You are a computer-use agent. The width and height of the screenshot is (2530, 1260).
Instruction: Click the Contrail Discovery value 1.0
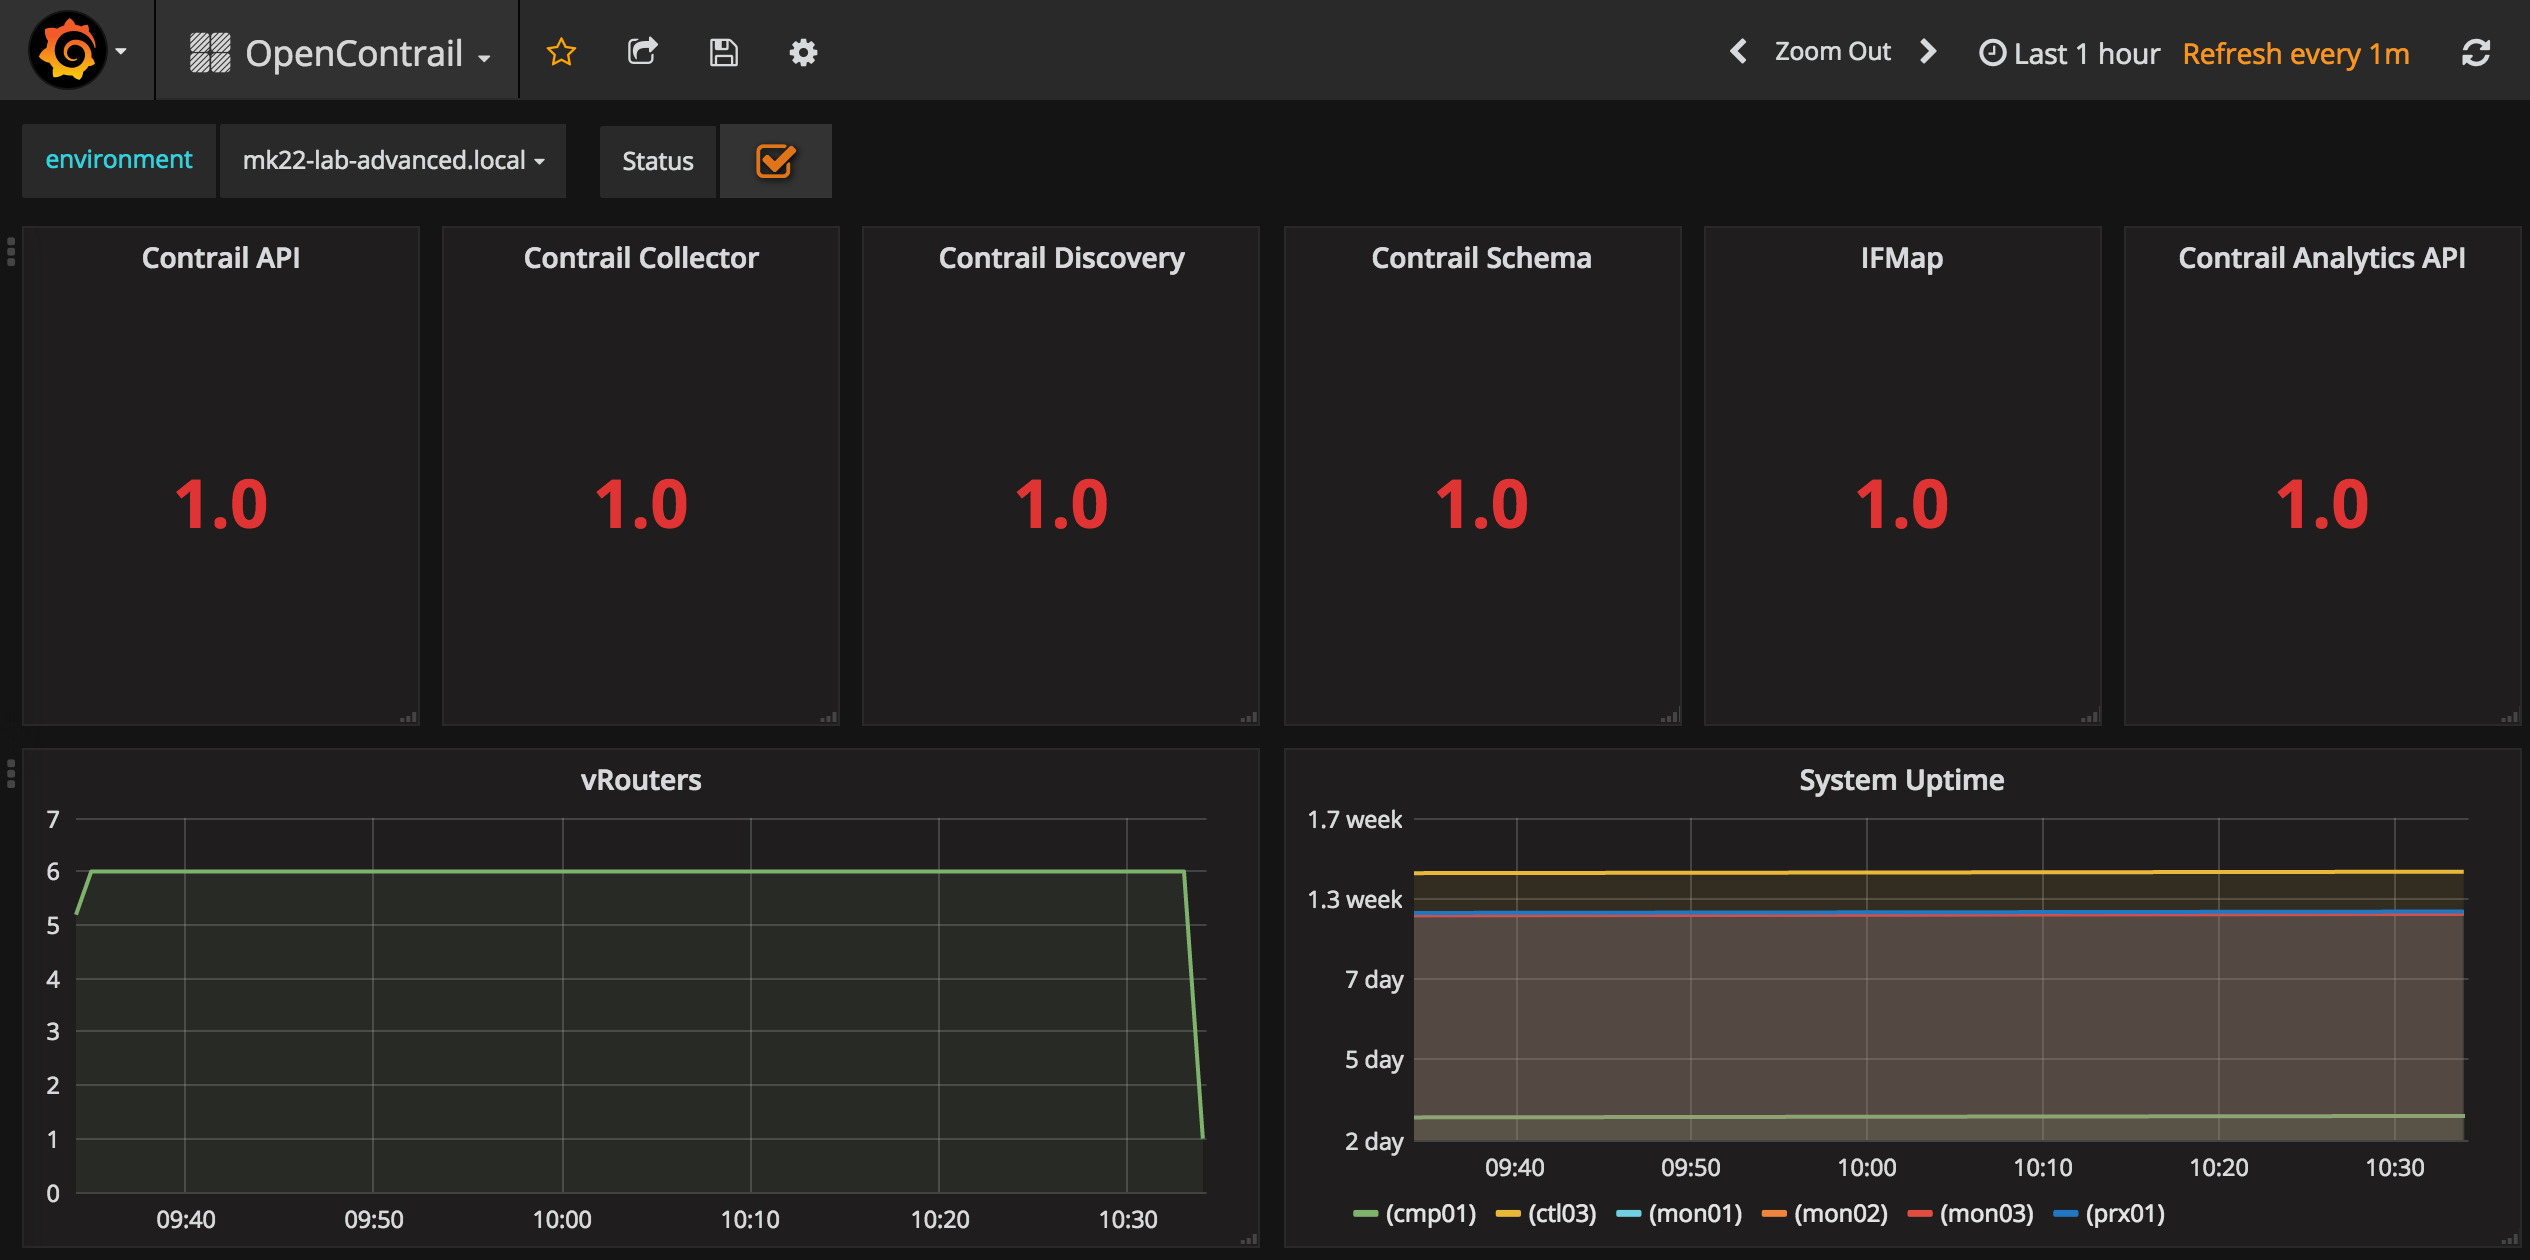[x=1061, y=504]
